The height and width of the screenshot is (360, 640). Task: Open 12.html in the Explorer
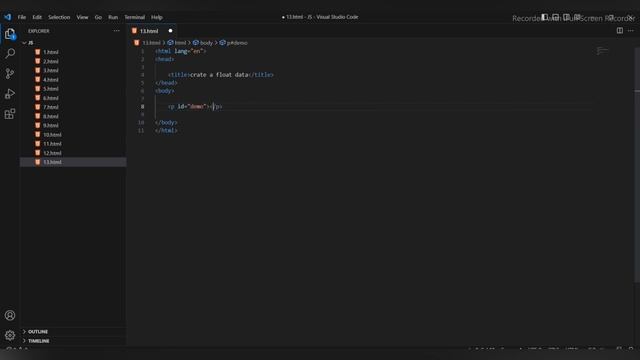[52, 153]
